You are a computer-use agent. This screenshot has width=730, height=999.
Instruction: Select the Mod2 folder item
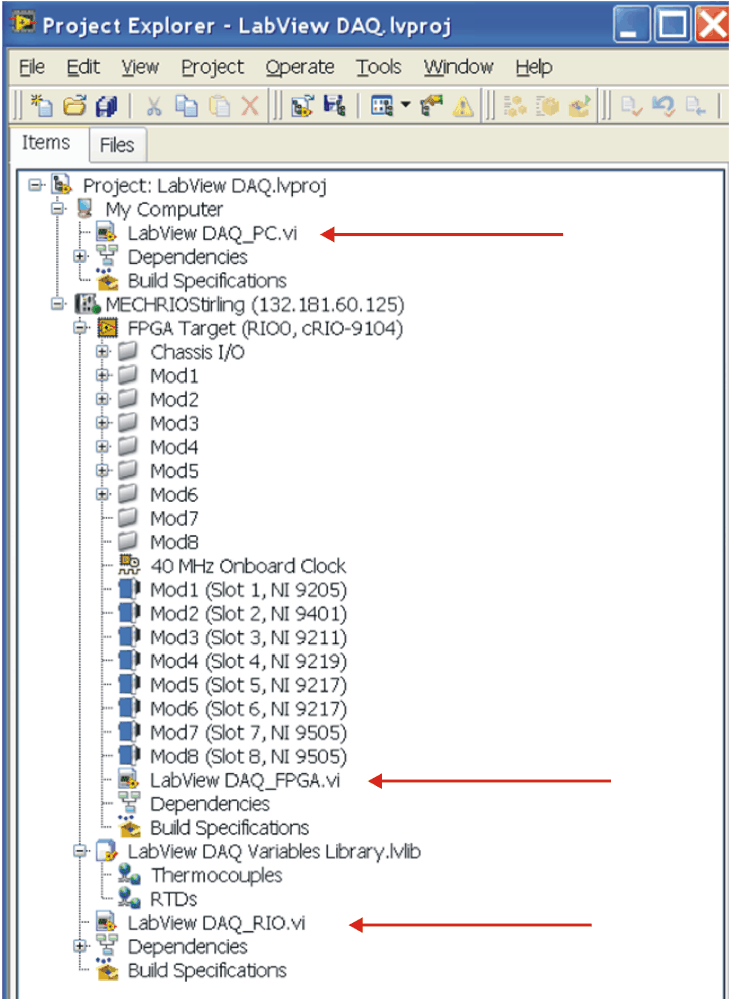point(174,399)
